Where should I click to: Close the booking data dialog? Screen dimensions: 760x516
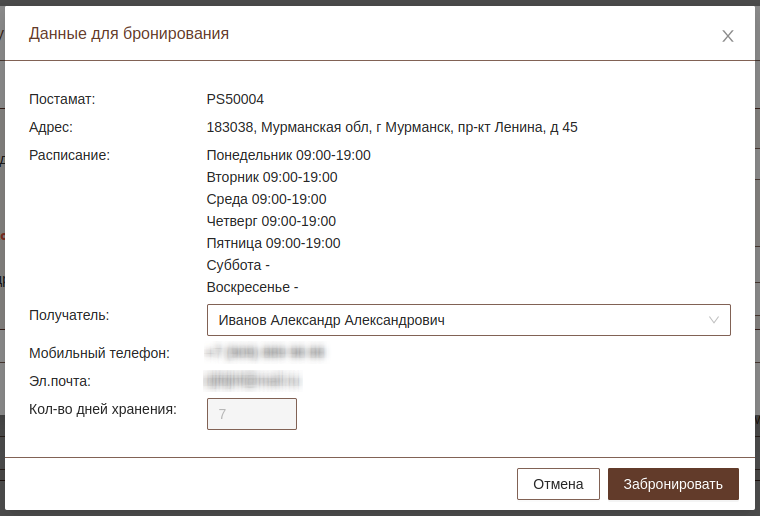pos(728,36)
